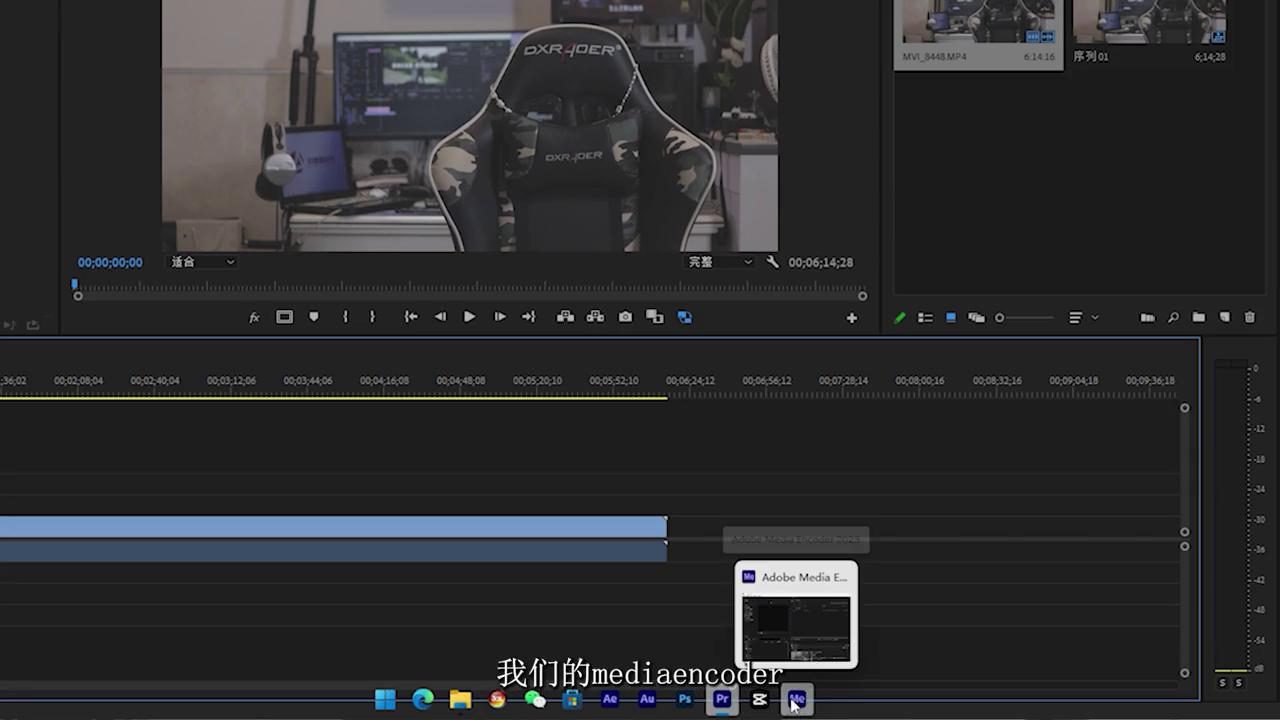Open After Effects from the taskbar
1280x720 pixels.
point(610,699)
